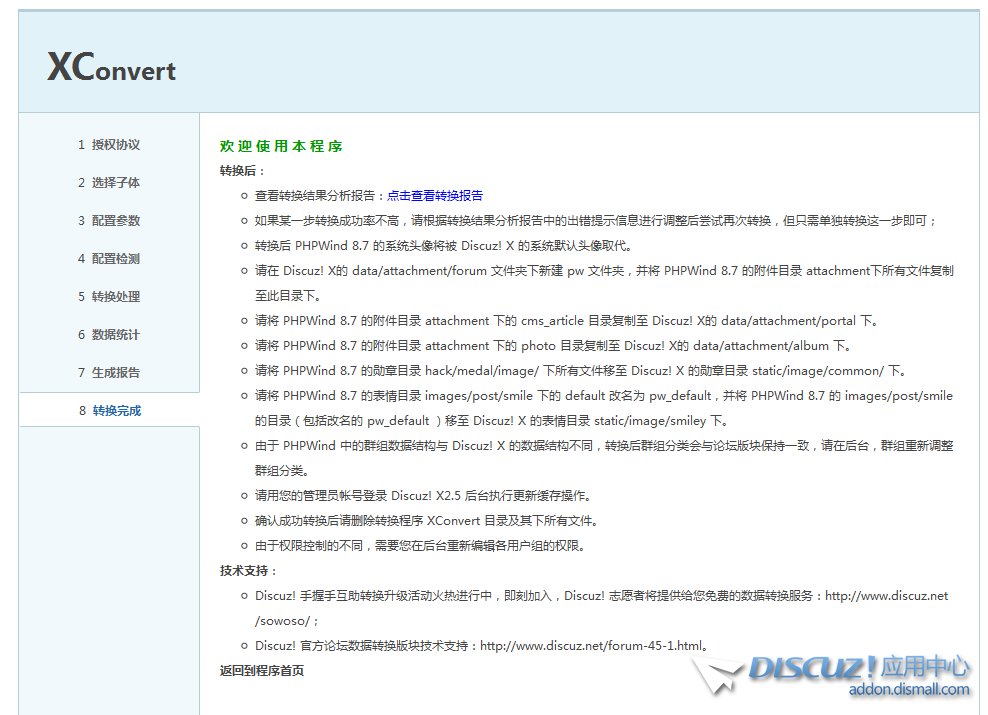Click the addon.dismall.com text

pyautogui.click(x=908, y=689)
